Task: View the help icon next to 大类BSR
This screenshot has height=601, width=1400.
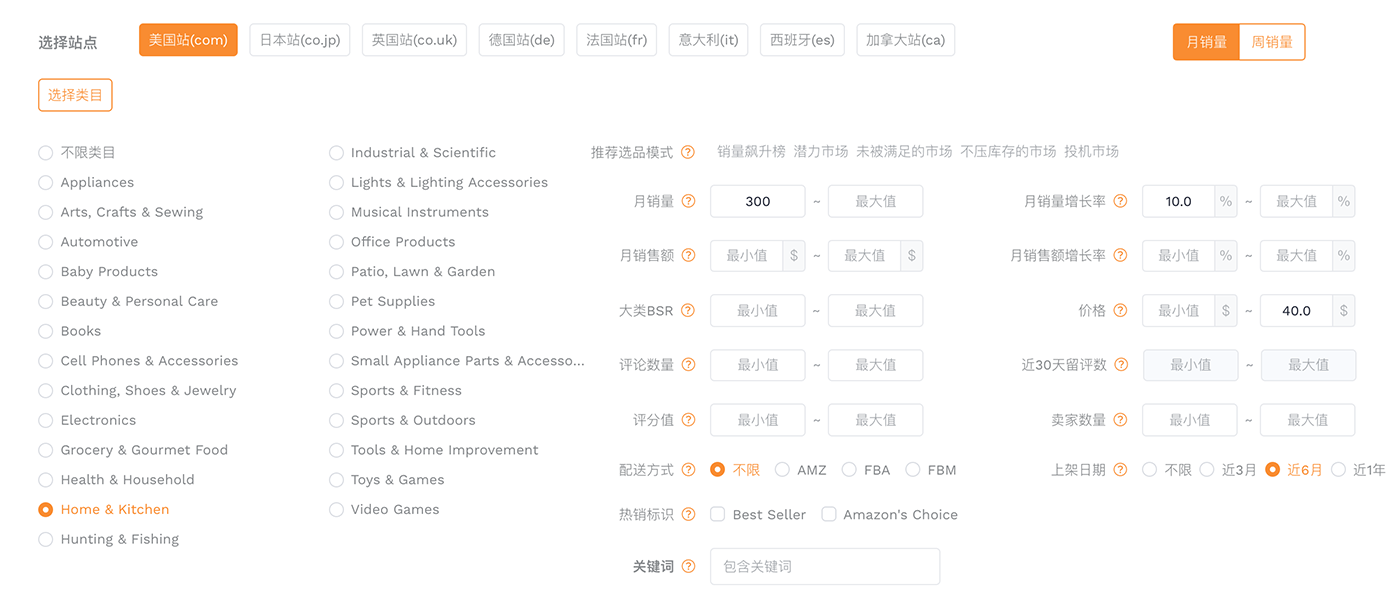Action: (687, 310)
